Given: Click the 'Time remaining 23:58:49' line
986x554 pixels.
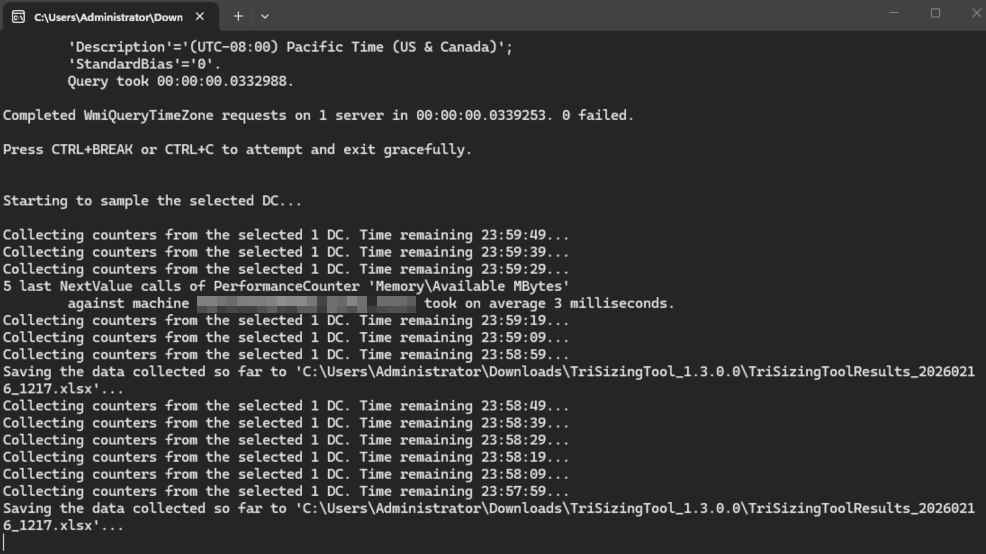Looking at the screenshot, I should click(286, 406).
